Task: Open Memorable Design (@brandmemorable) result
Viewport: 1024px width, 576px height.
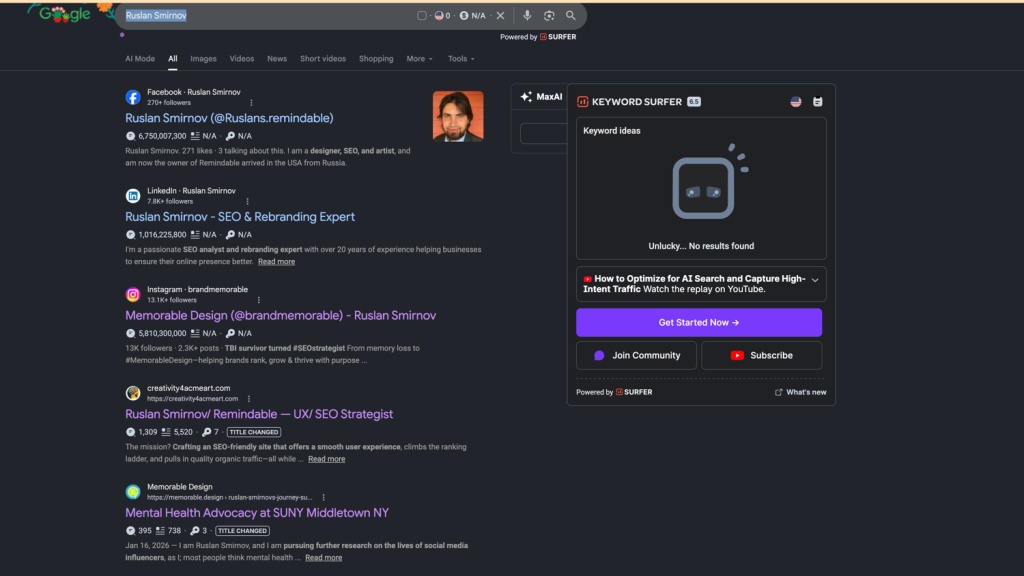Action: click(280, 315)
